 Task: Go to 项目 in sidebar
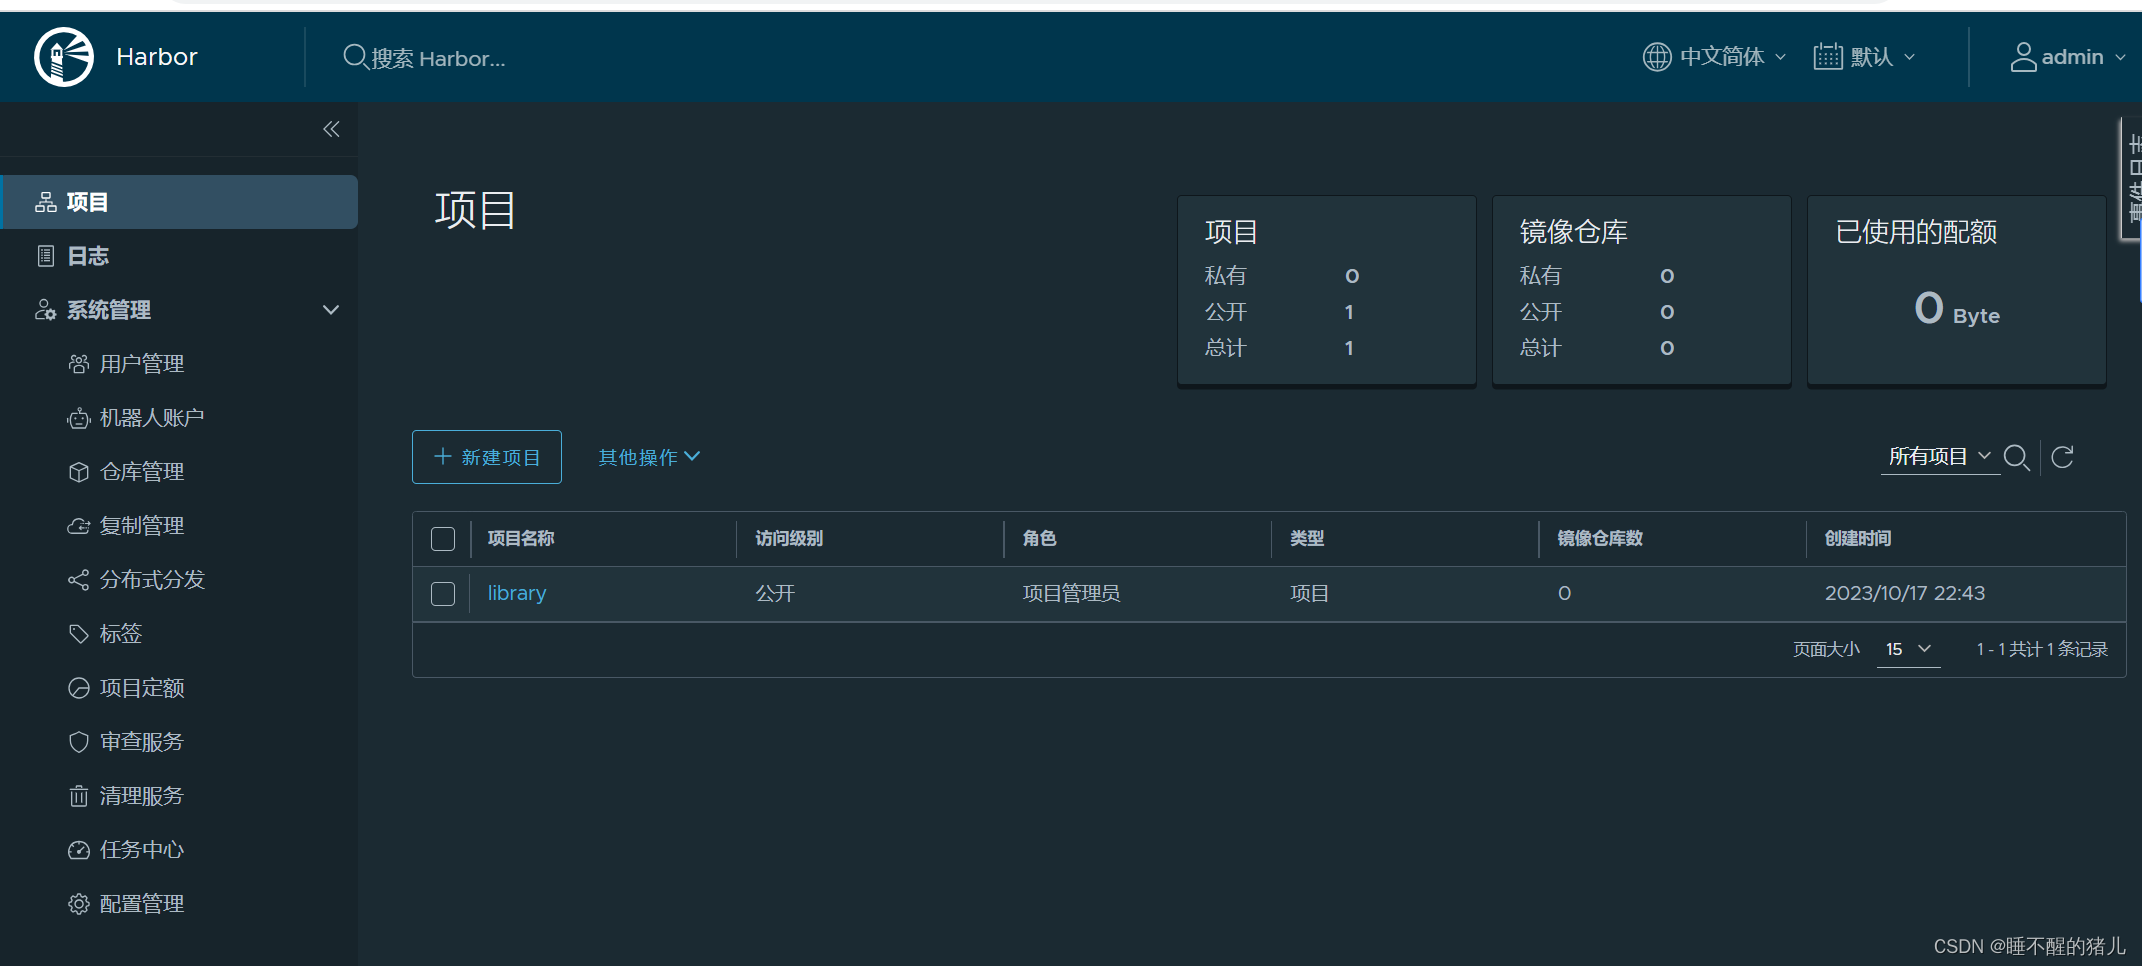coord(179,202)
